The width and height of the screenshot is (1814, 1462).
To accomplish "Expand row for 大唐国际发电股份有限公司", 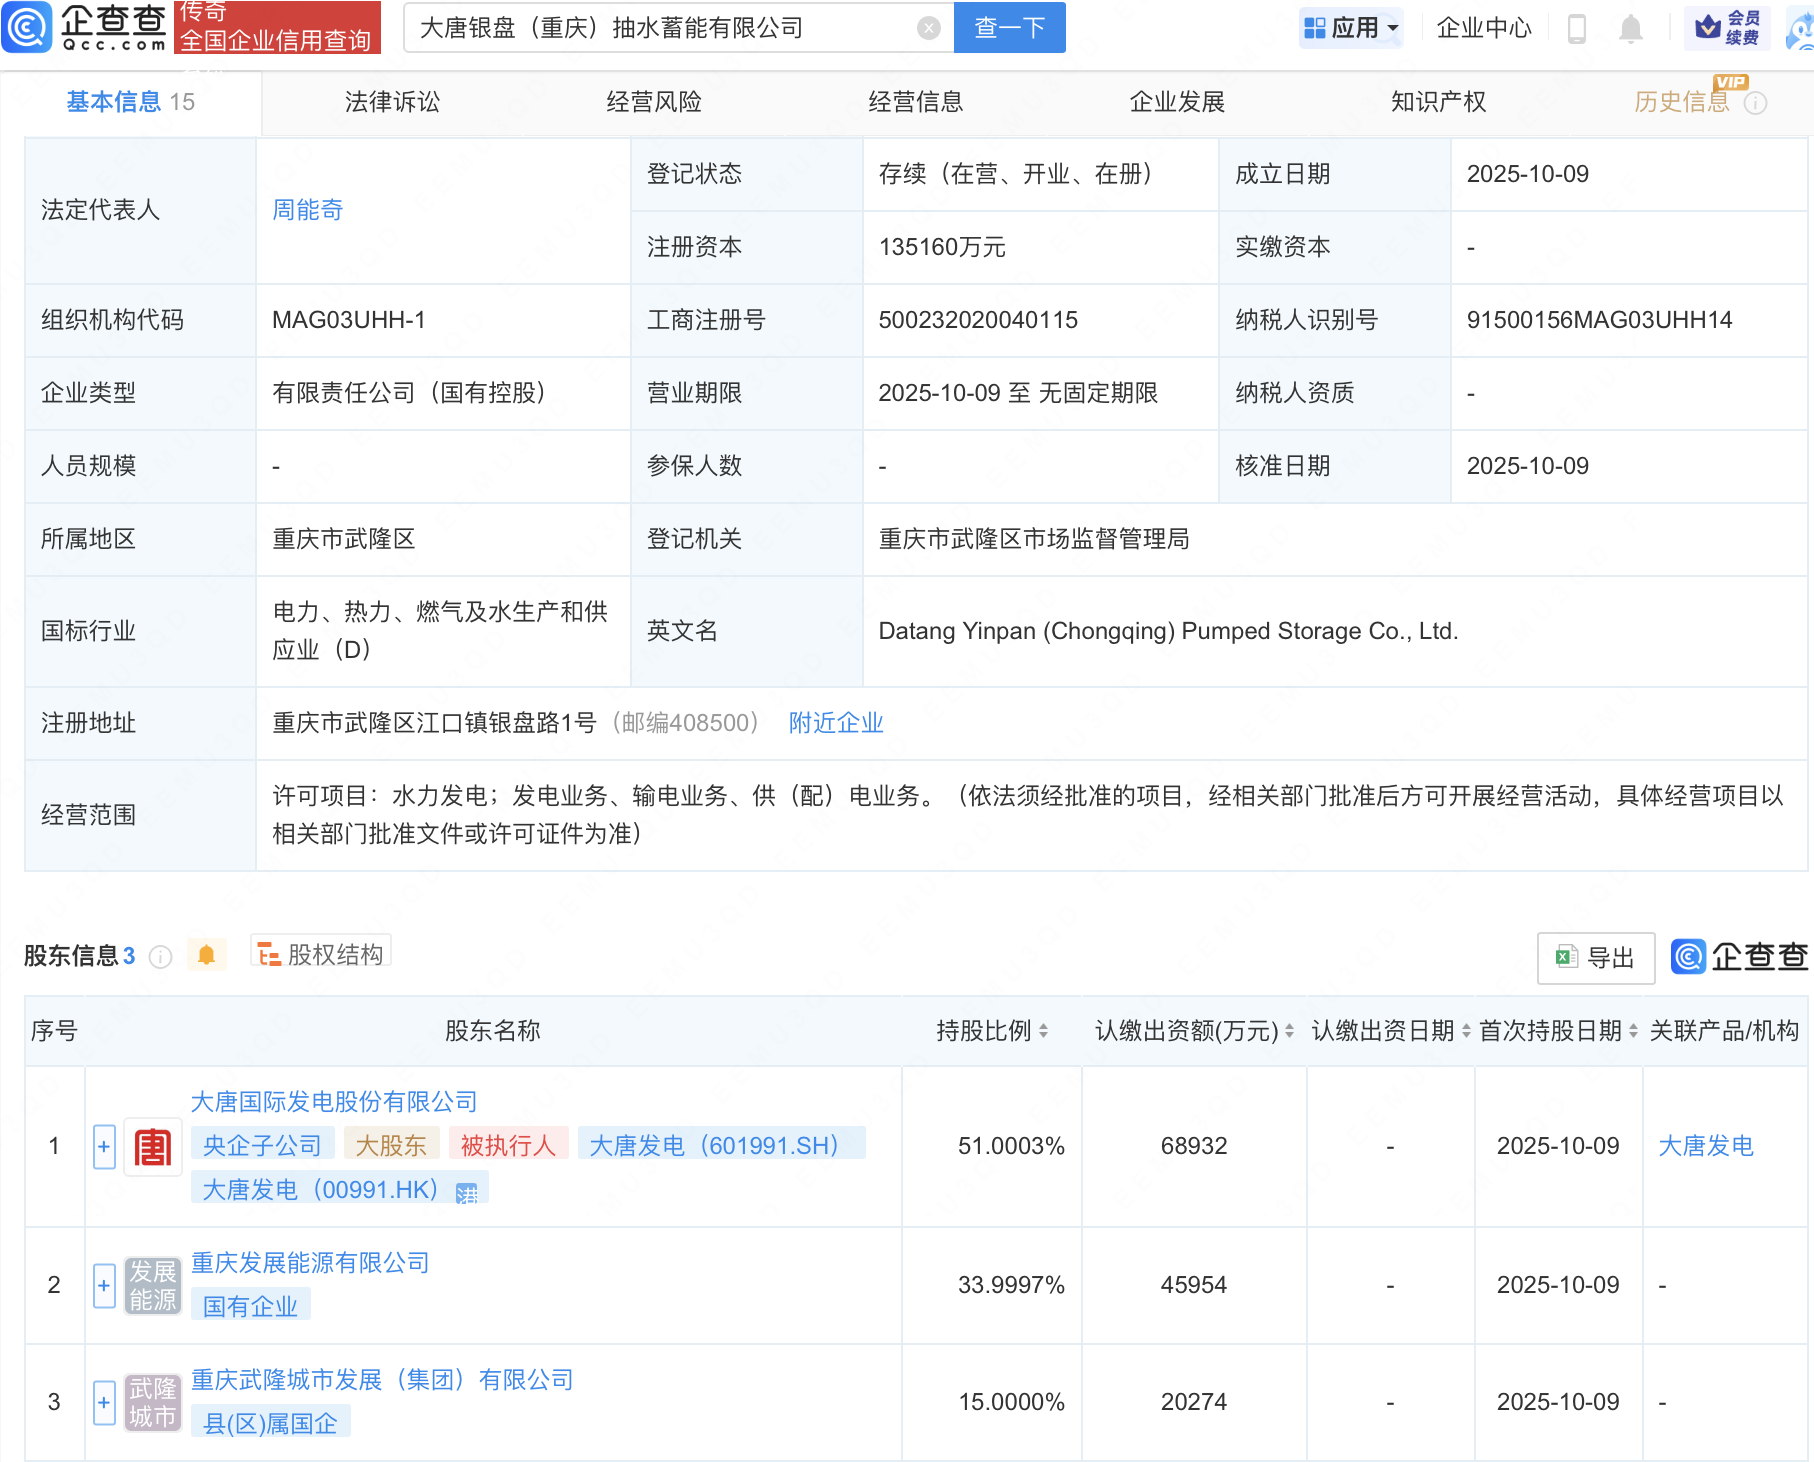I will pyautogui.click(x=104, y=1147).
